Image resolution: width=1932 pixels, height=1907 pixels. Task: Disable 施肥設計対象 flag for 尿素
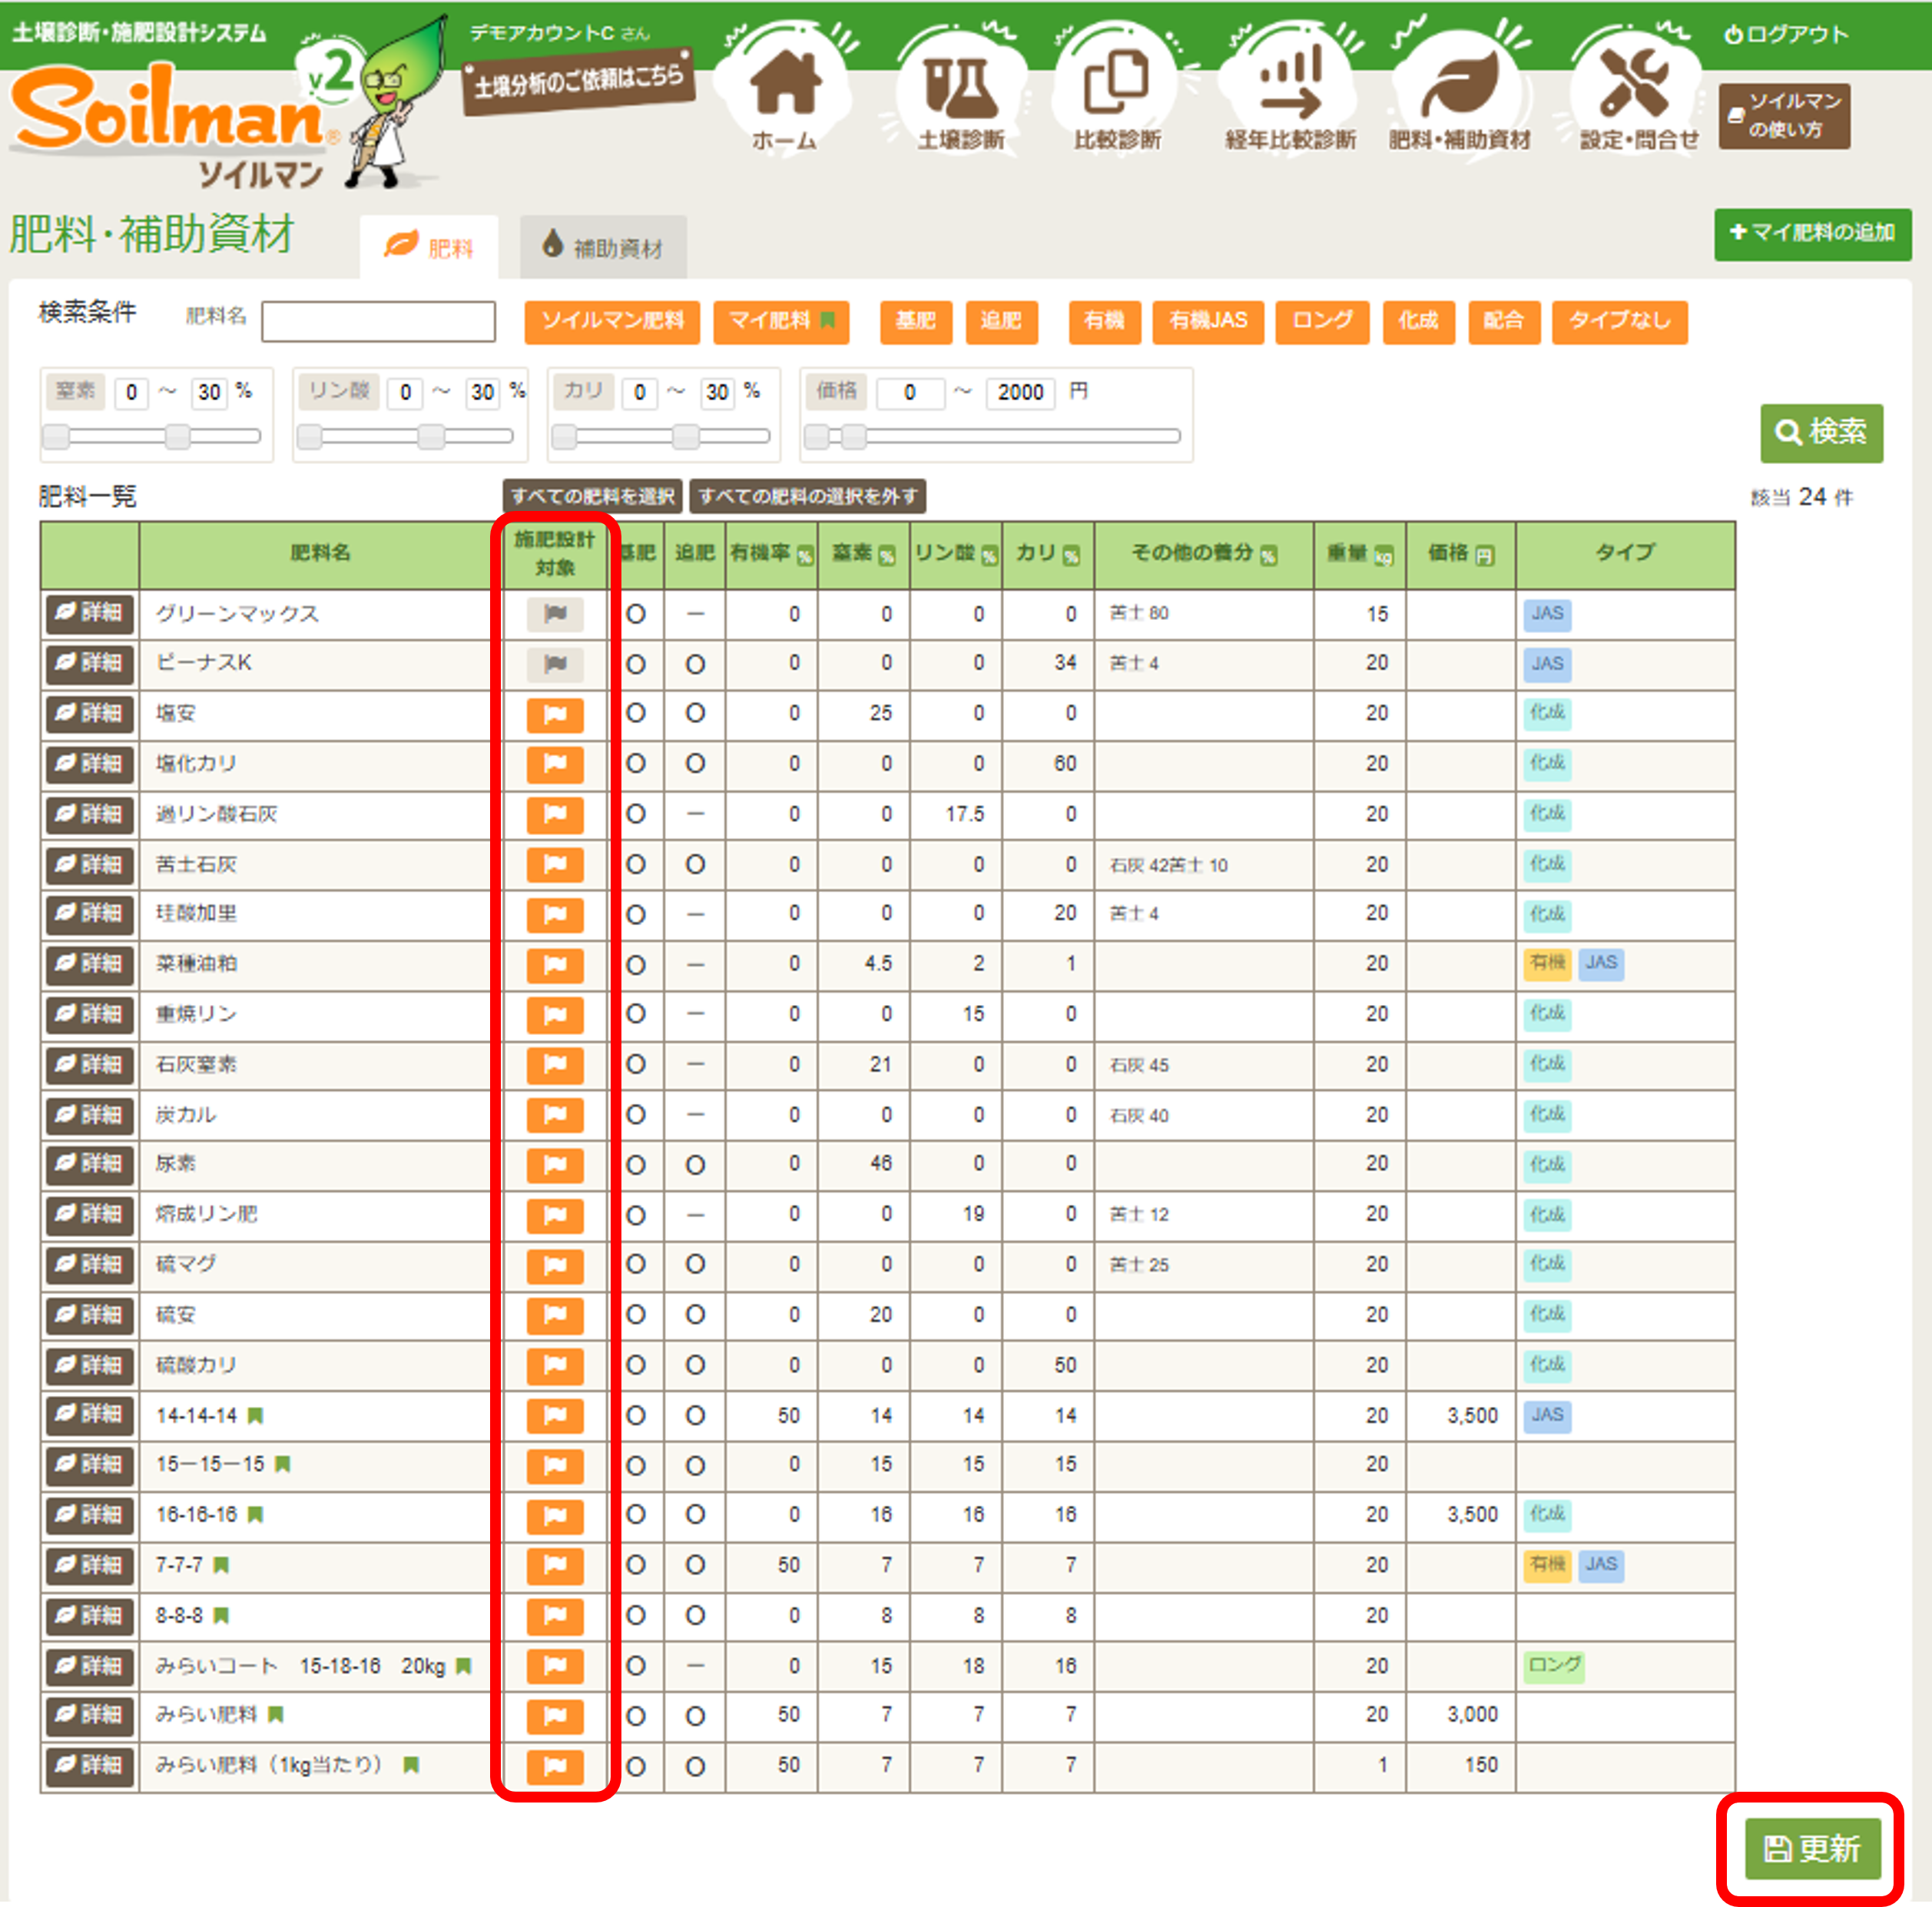click(555, 1164)
